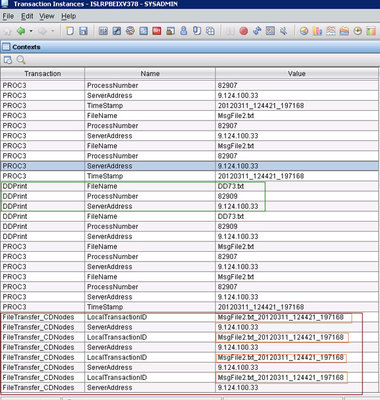Open the File menu
Screen dimensions: 380x400
point(8,16)
